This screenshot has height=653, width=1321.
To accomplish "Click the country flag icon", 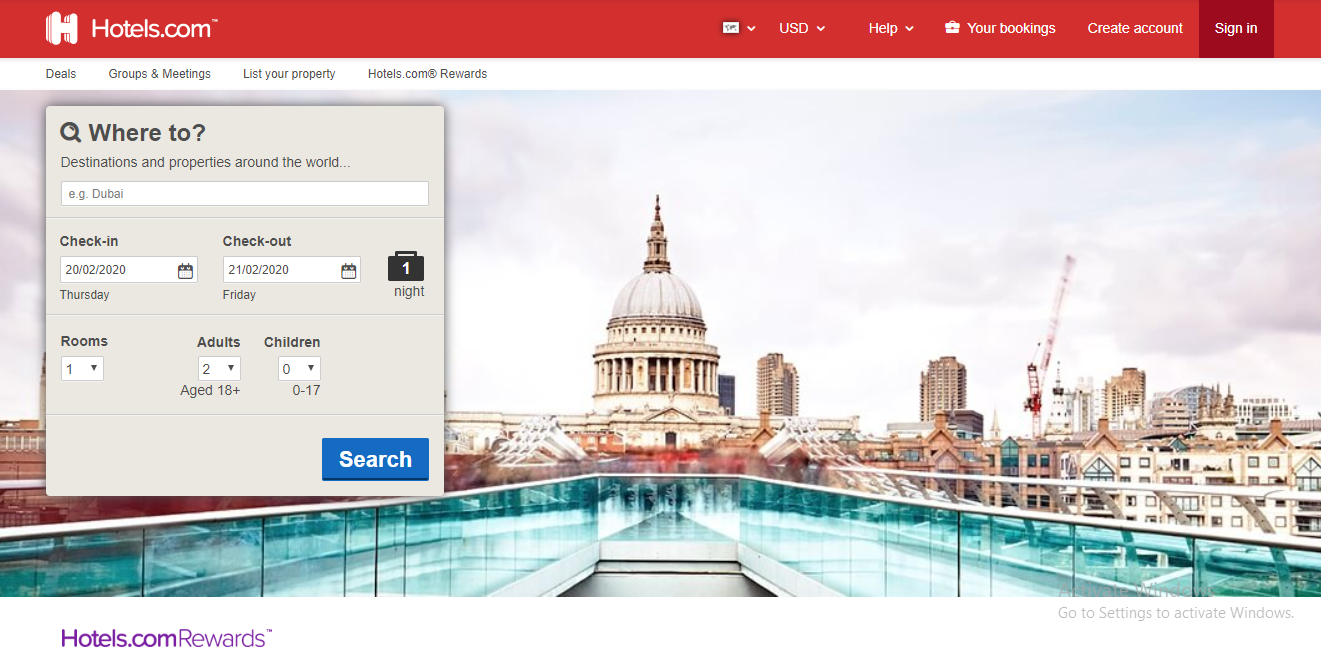I will coord(731,28).
